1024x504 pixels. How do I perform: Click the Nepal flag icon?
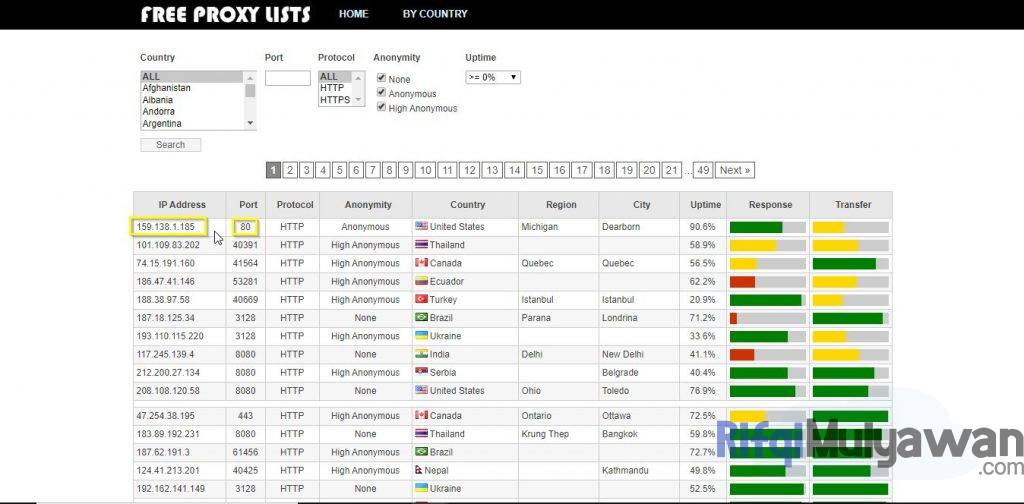click(419, 471)
